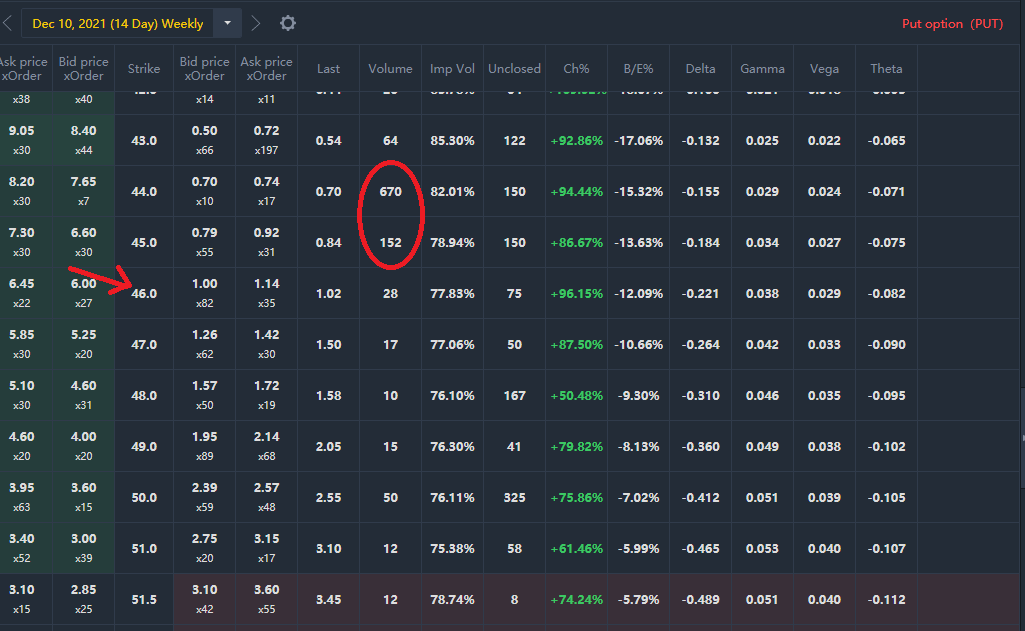
Task: Sort by Theta column header
Action: [886, 69]
